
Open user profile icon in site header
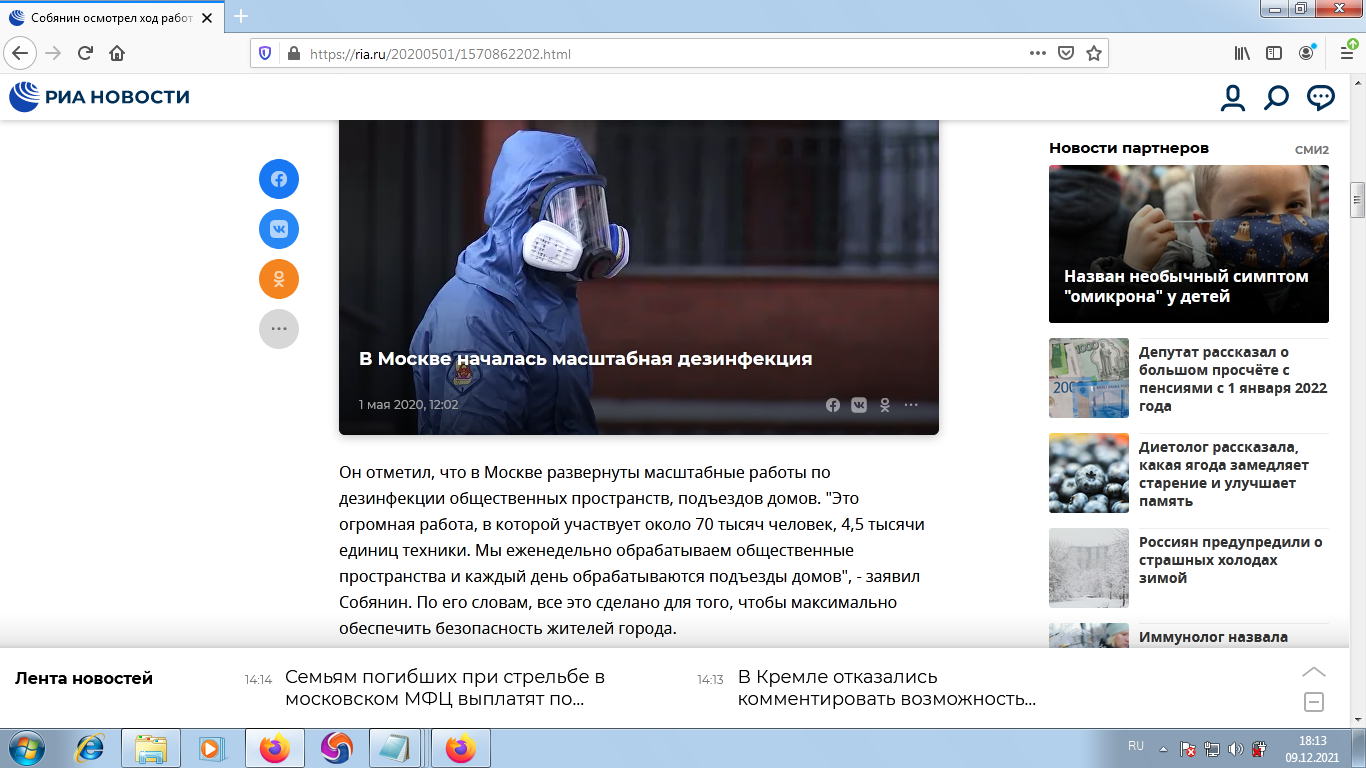1232,97
